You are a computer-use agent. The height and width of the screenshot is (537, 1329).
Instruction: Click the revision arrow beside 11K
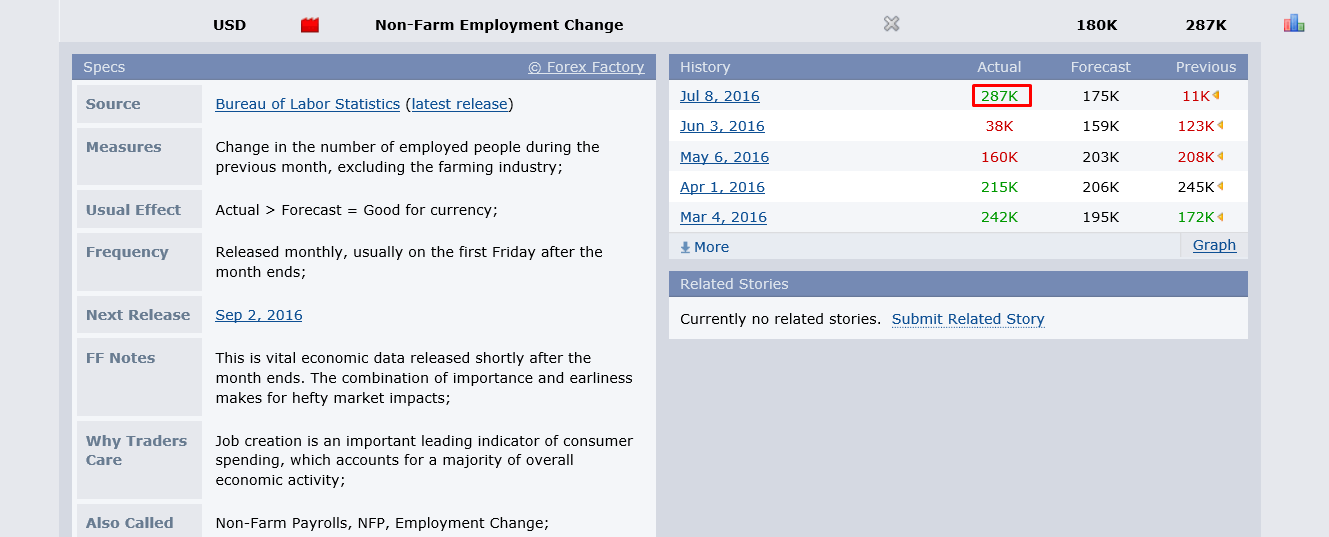(x=1217, y=96)
